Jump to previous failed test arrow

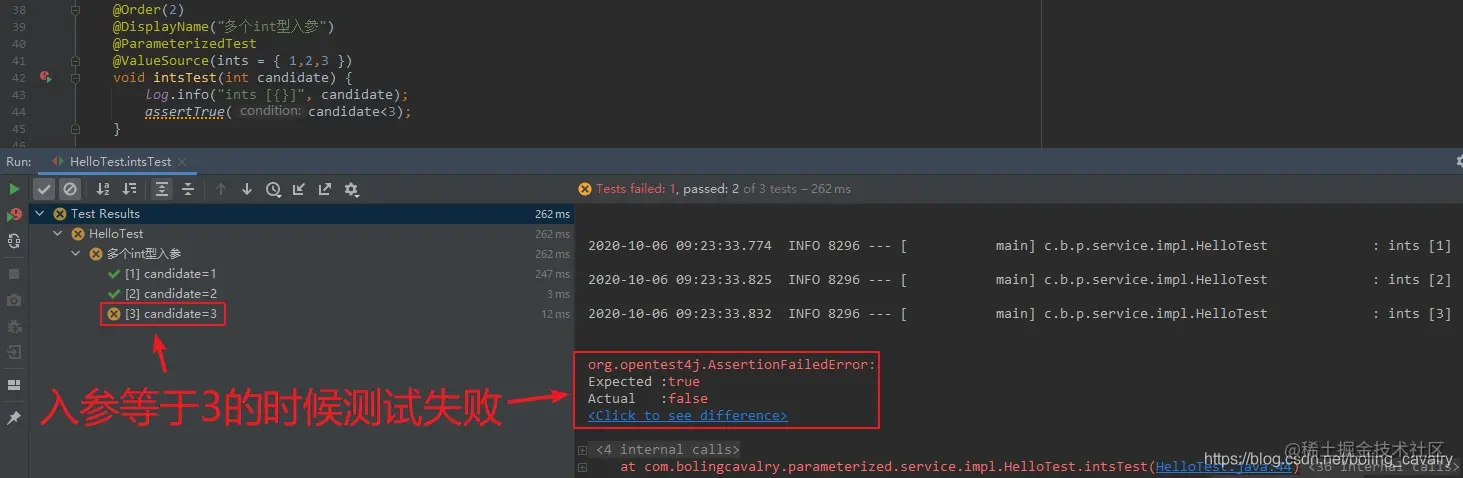221,189
